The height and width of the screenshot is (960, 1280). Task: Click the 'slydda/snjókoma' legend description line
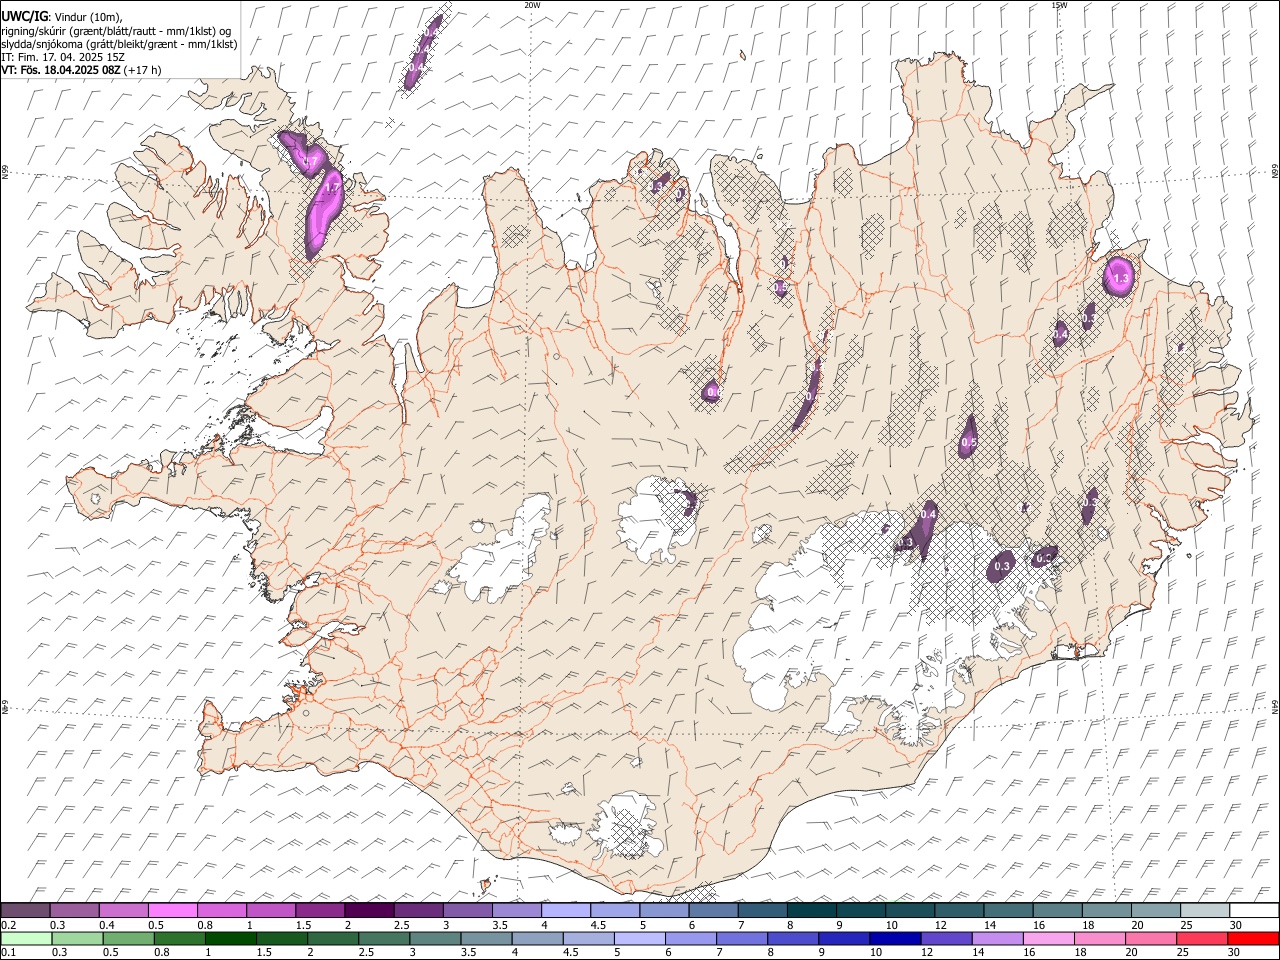(x=119, y=44)
